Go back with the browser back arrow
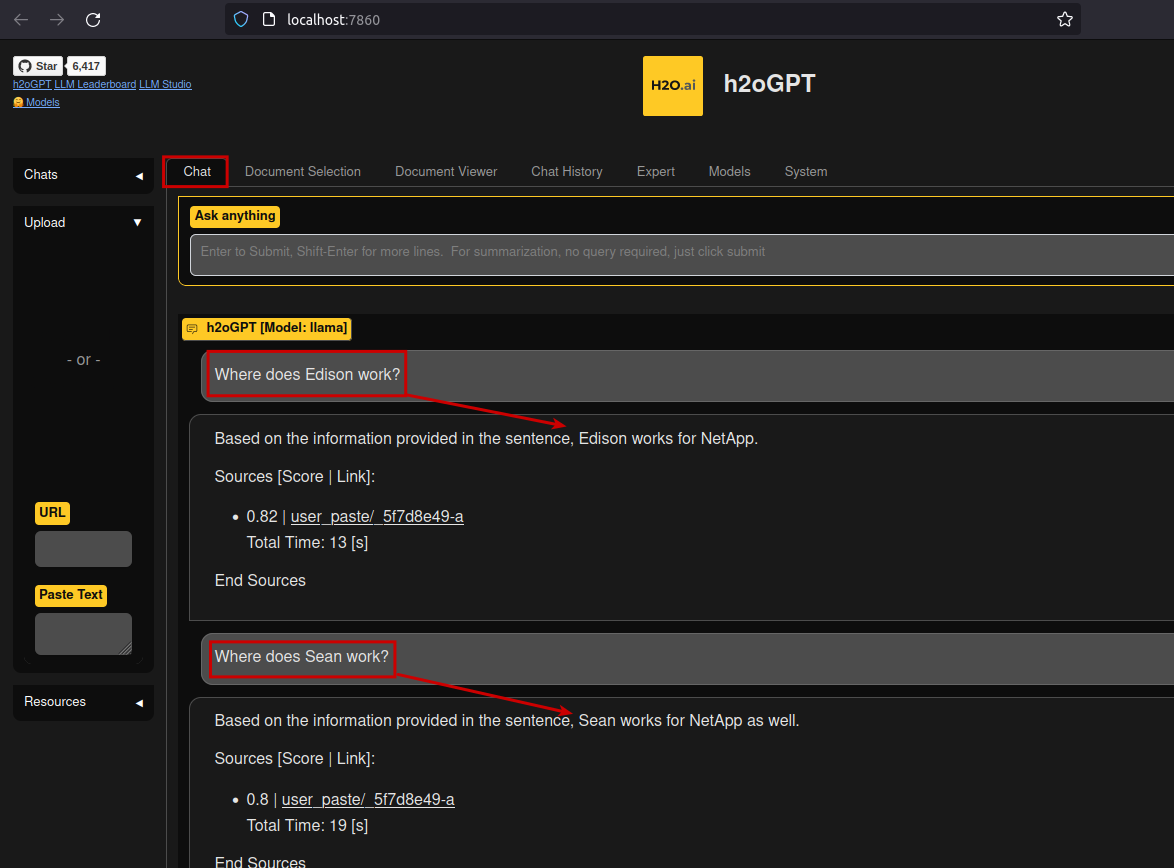Screen dimensions: 1174x868 tap(21, 19)
